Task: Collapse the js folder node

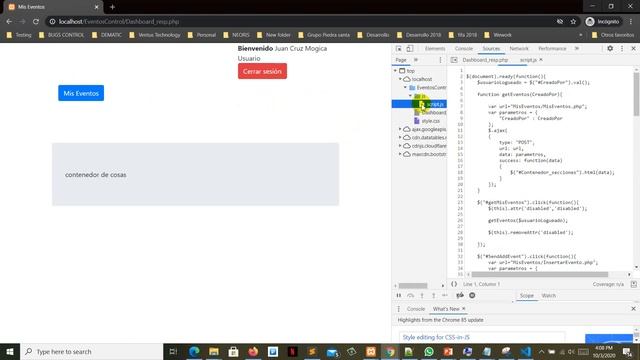Action: (x=410, y=96)
